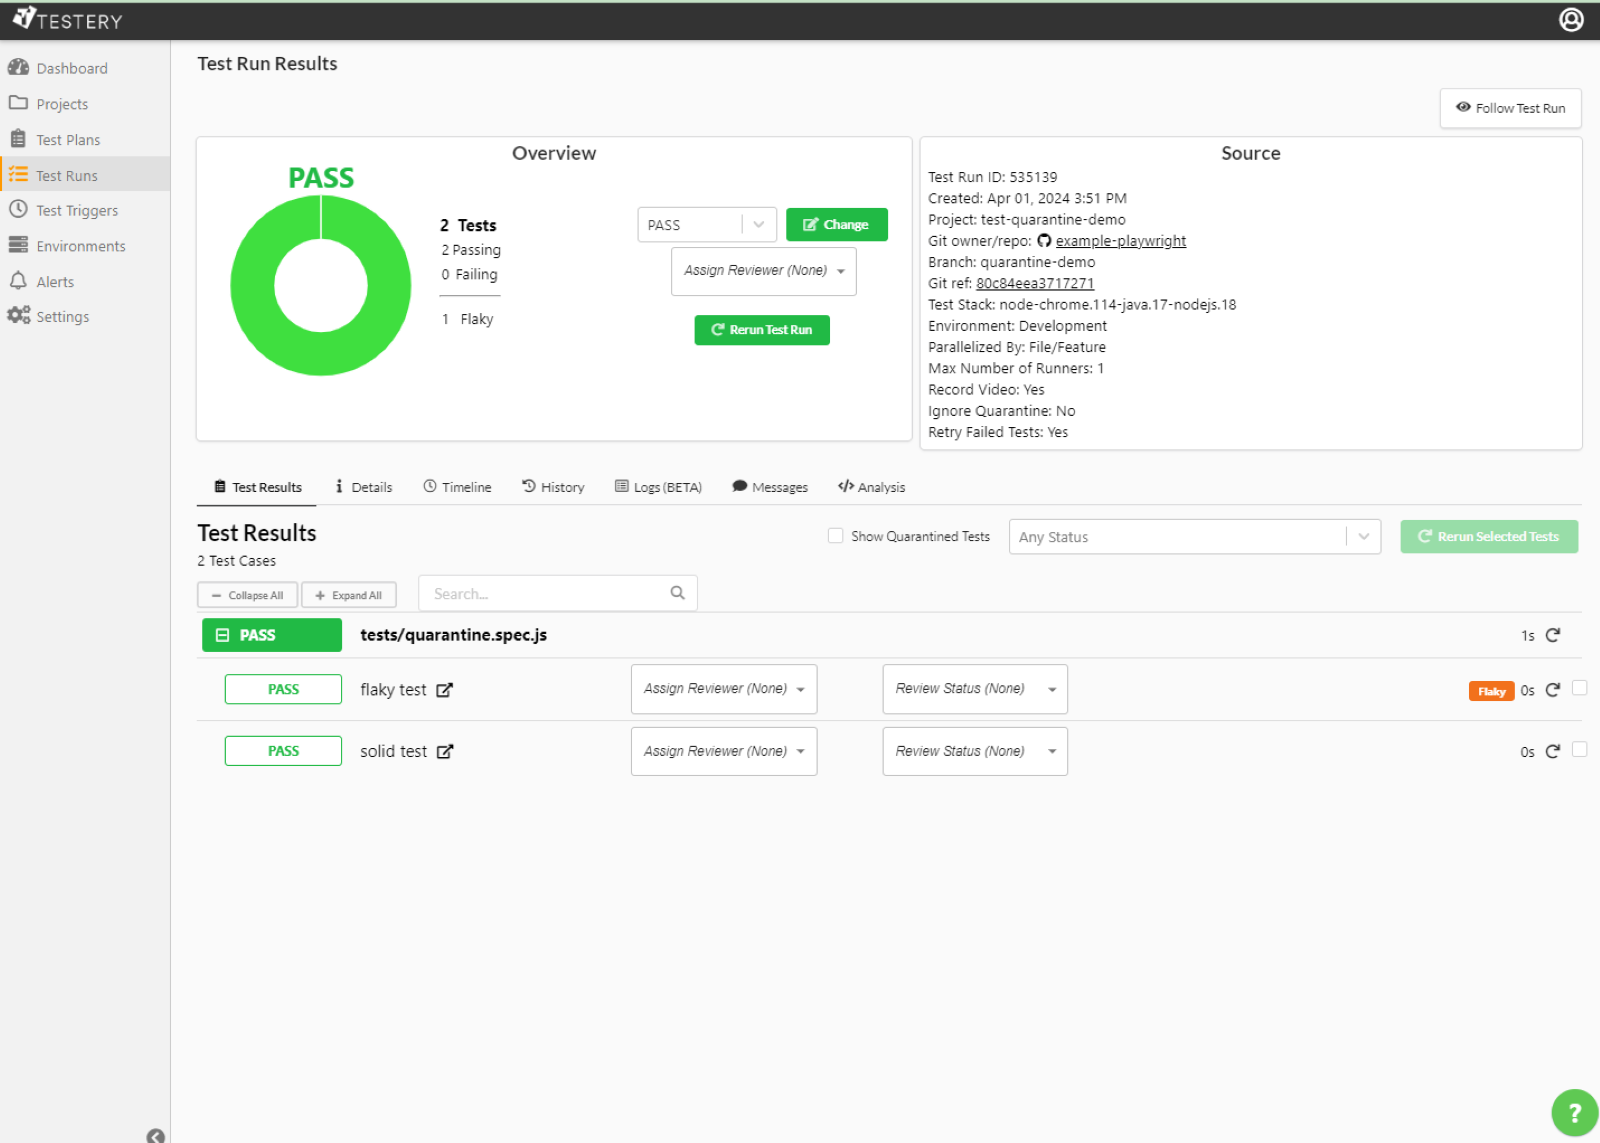
Task: Open Test Triggers in the sidebar
Action: [x=77, y=210]
